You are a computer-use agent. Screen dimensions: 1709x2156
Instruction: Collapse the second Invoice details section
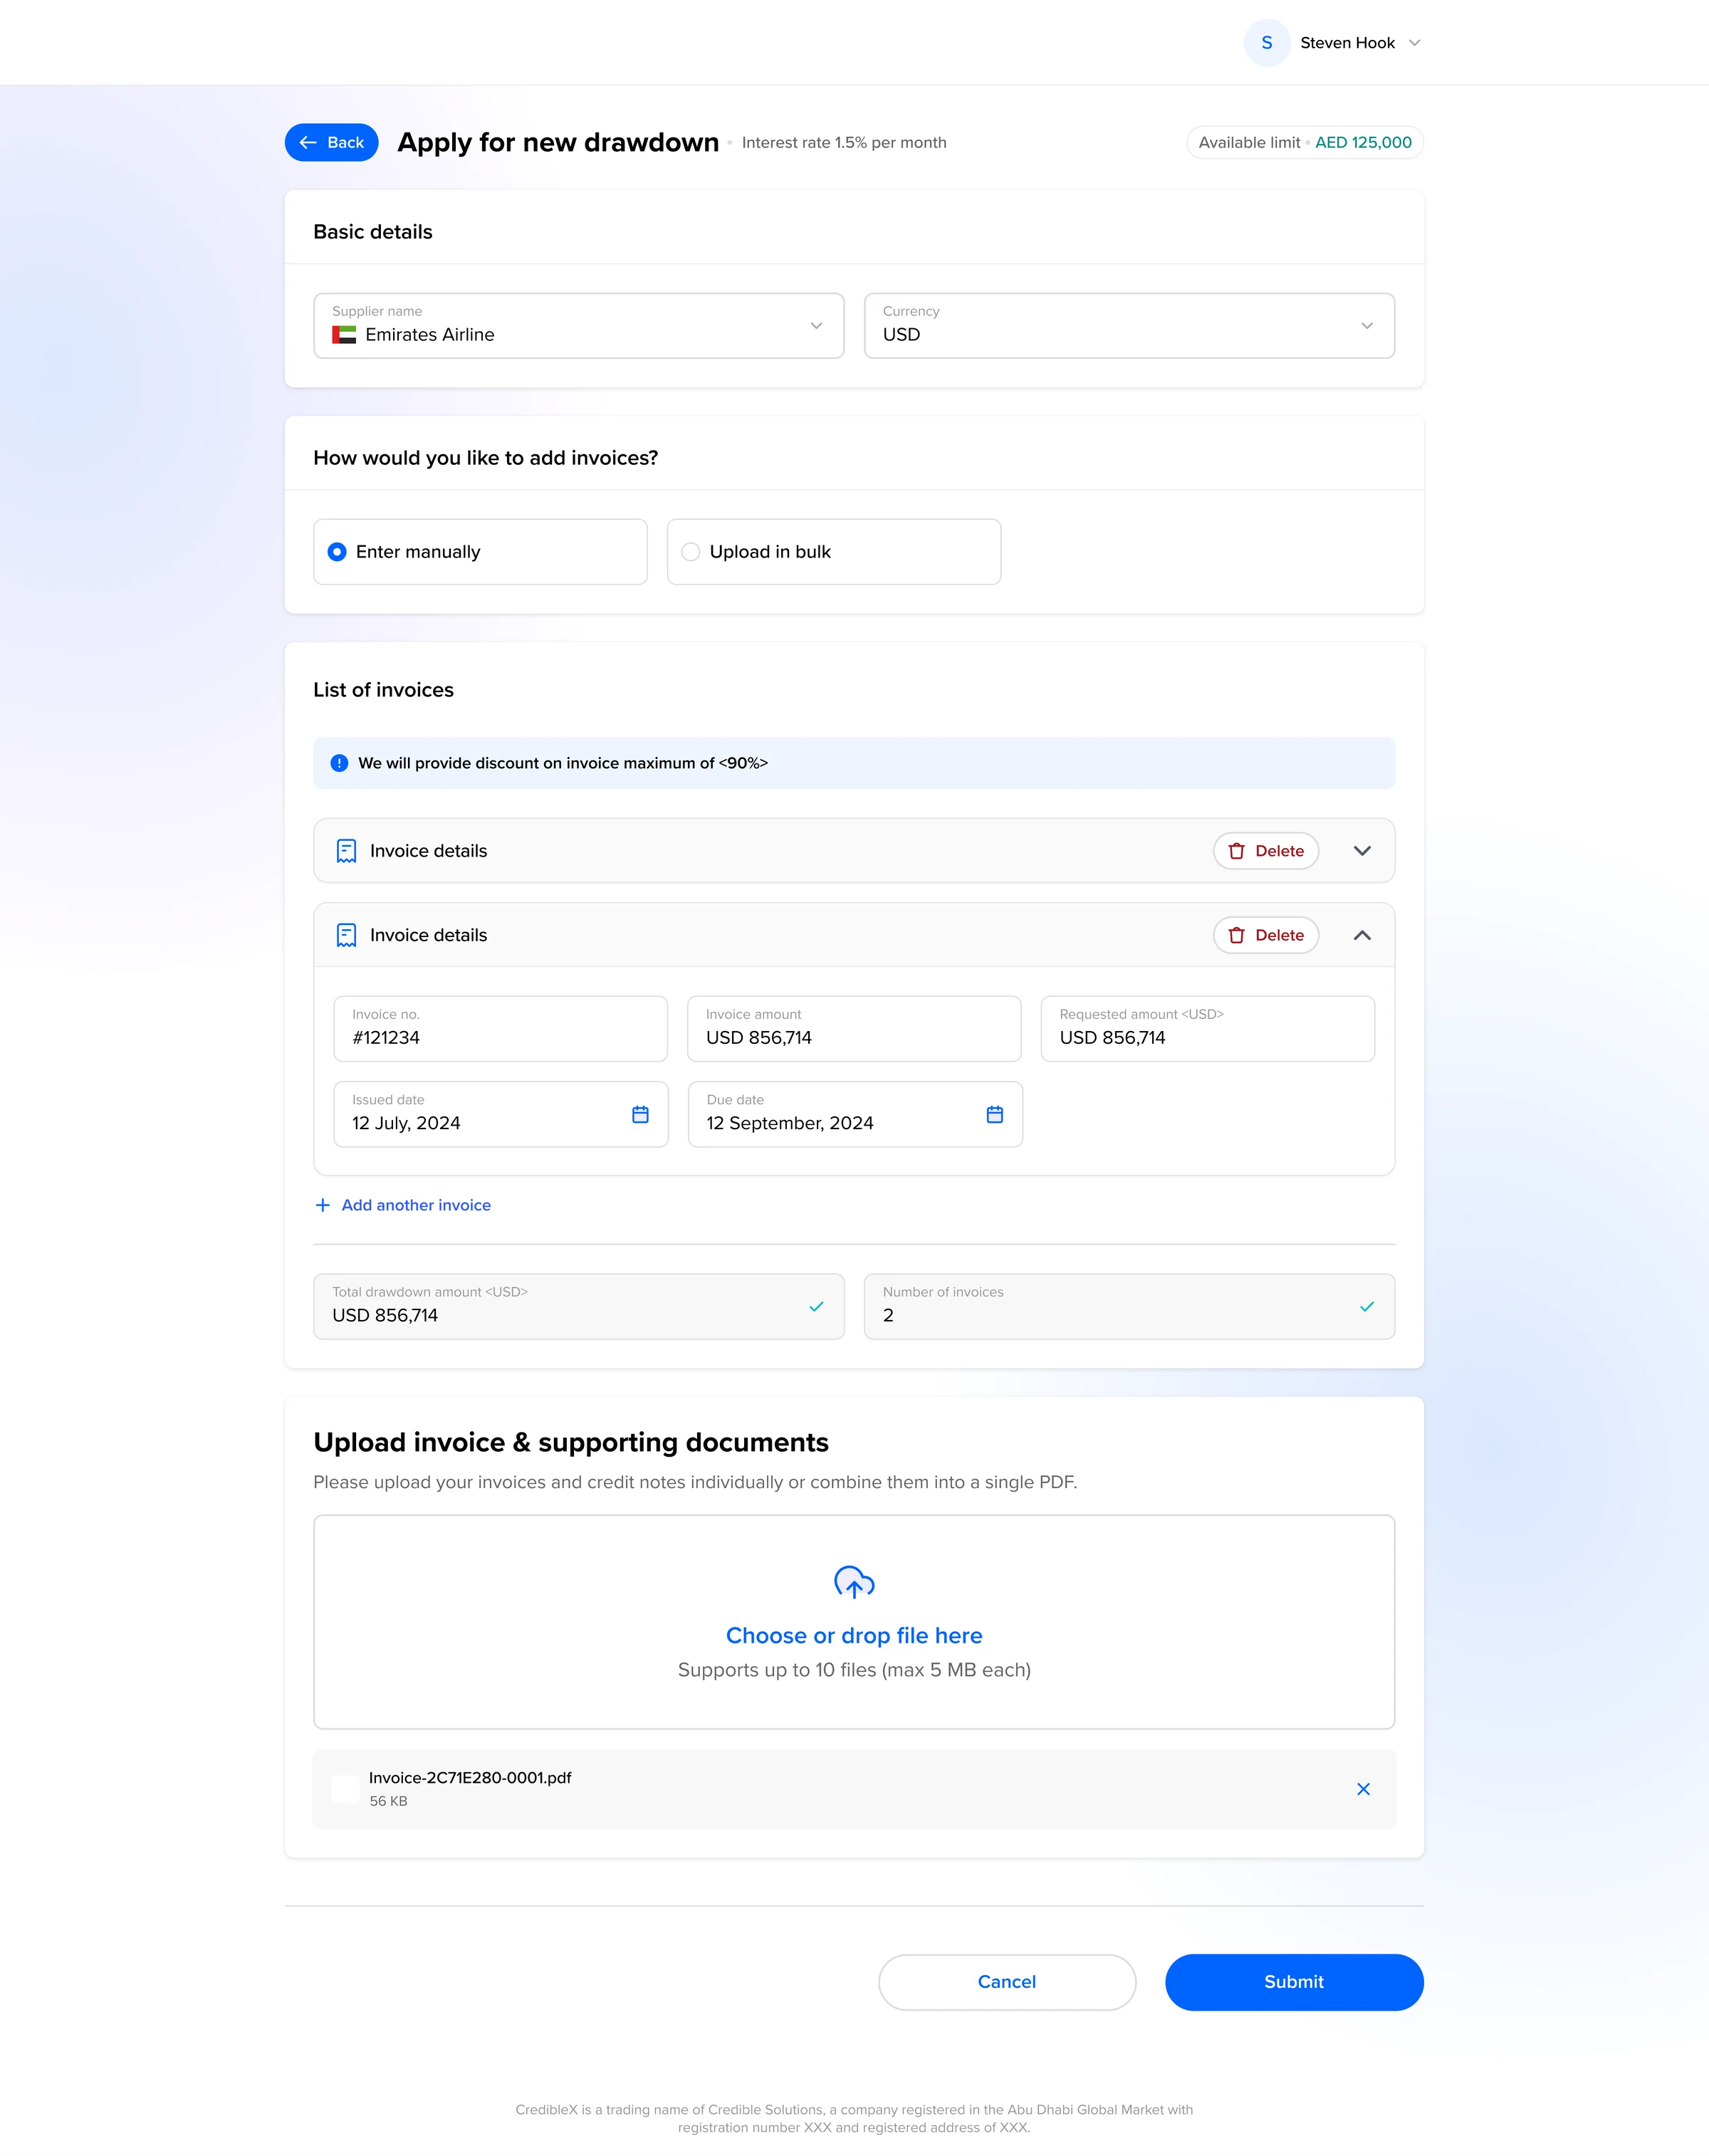click(x=1362, y=935)
